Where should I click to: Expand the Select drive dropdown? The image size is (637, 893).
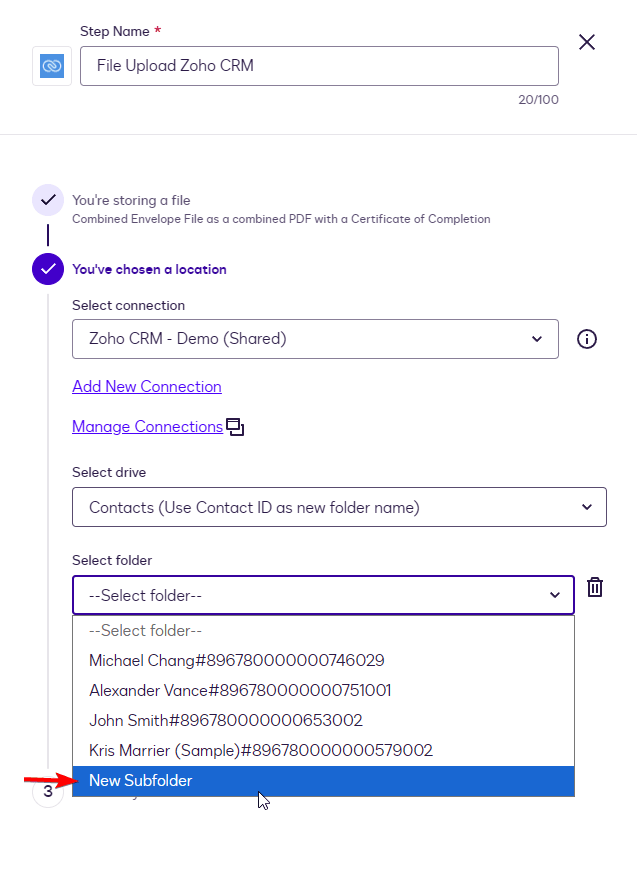339,507
